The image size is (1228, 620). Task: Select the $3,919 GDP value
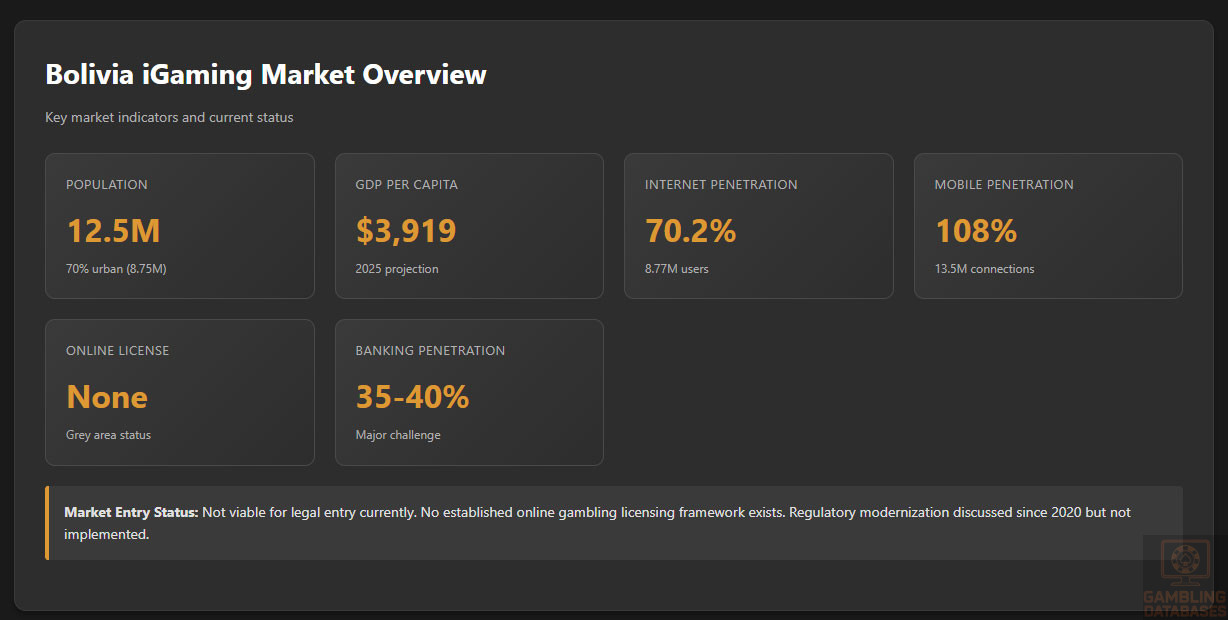(x=406, y=231)
